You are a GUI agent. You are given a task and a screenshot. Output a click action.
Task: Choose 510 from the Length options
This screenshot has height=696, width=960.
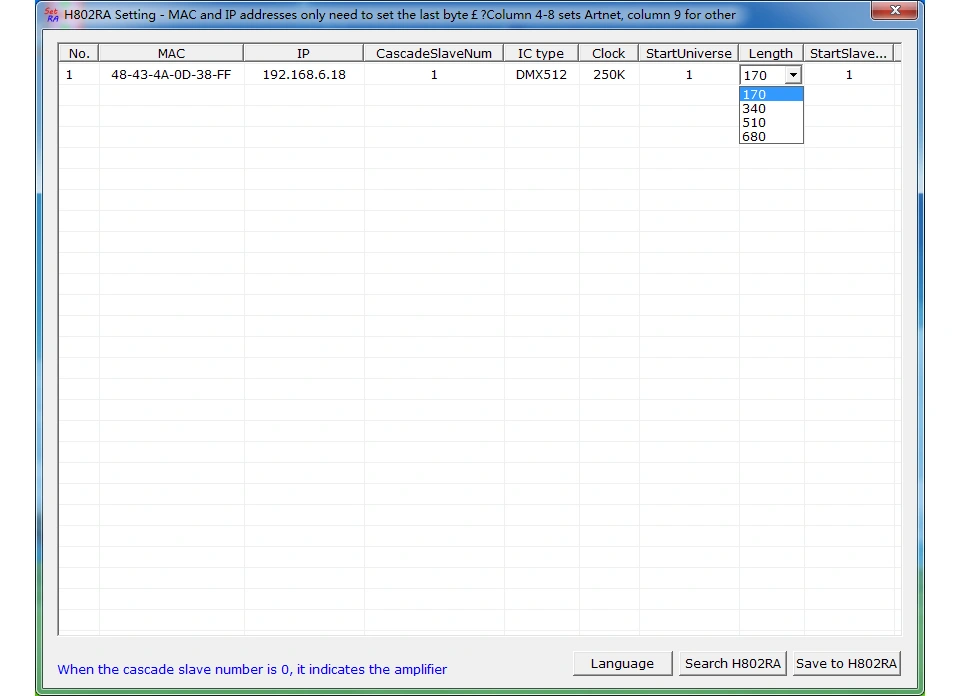tap(771, 122)
